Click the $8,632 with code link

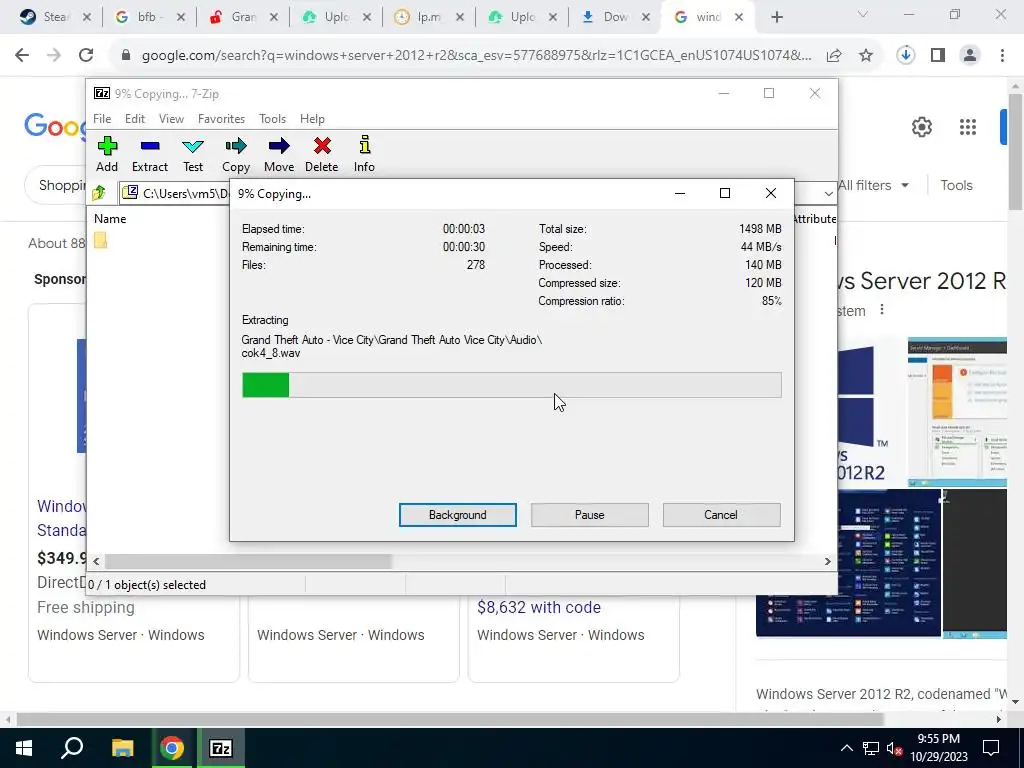(539, 607)
